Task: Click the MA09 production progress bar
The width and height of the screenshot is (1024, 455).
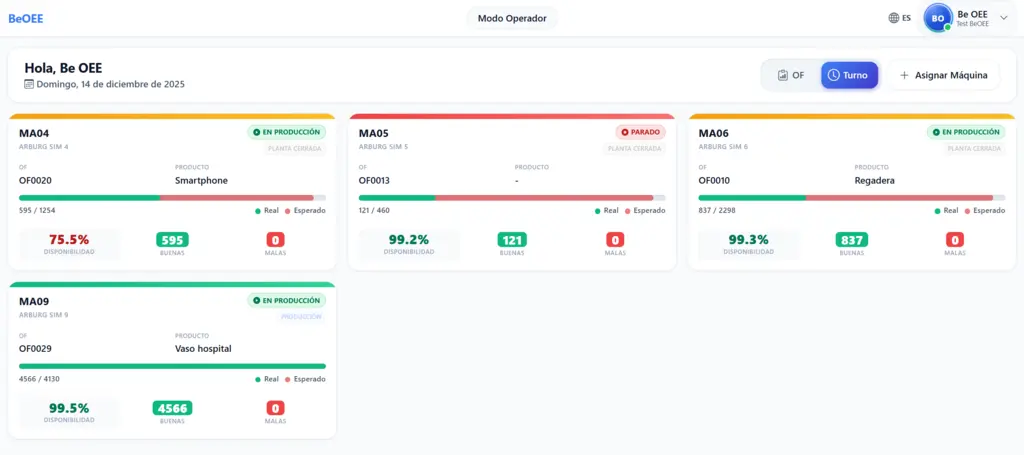Action: pyautogui.click(x=172, y=366)
